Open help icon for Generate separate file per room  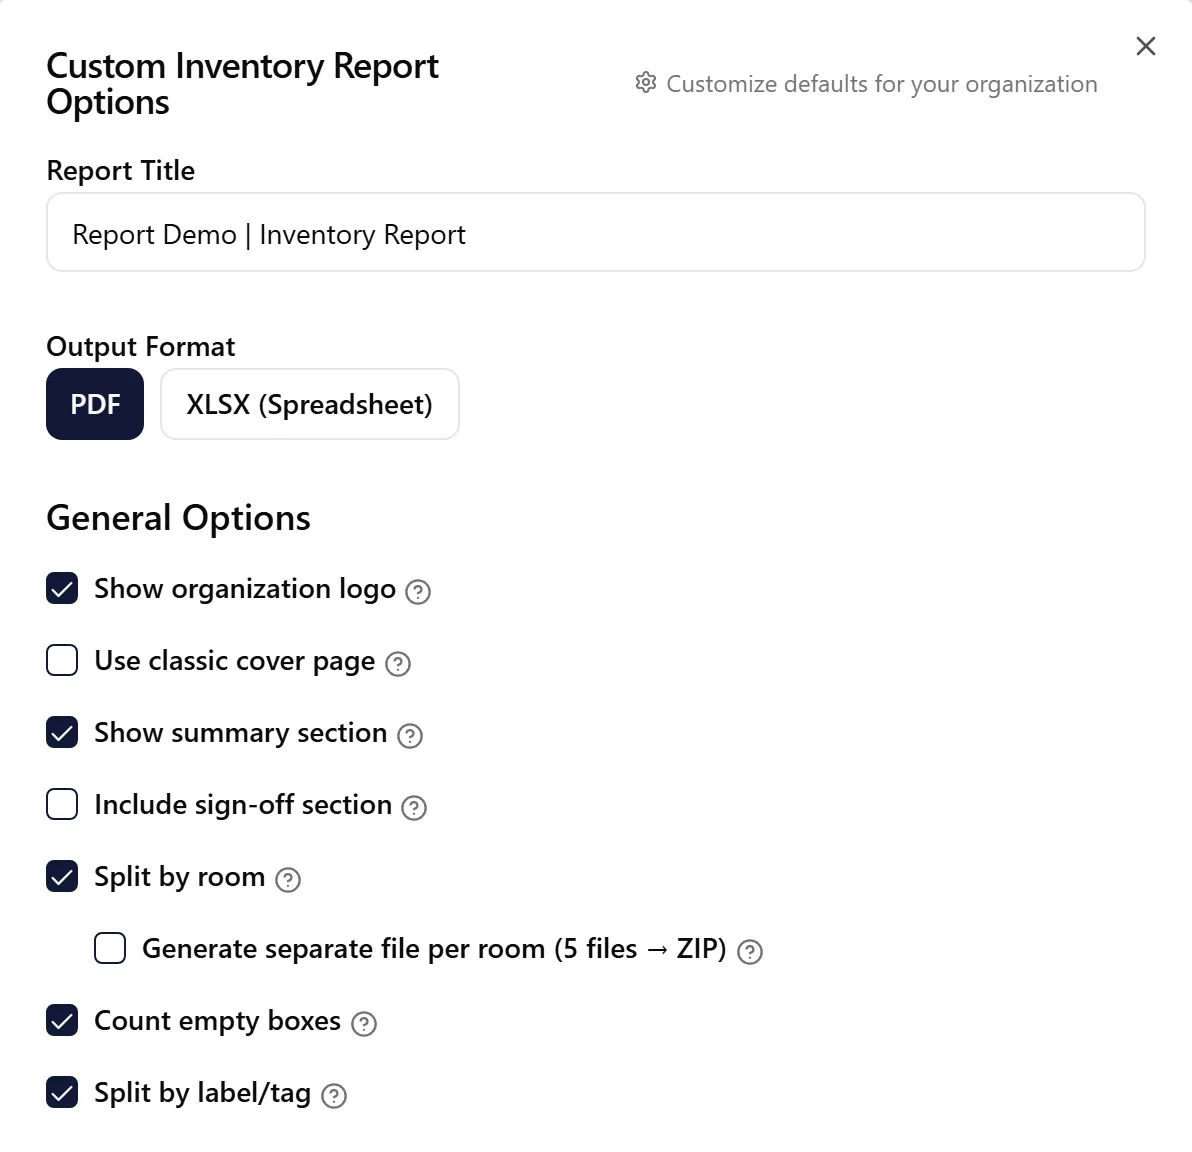(750, 951)
